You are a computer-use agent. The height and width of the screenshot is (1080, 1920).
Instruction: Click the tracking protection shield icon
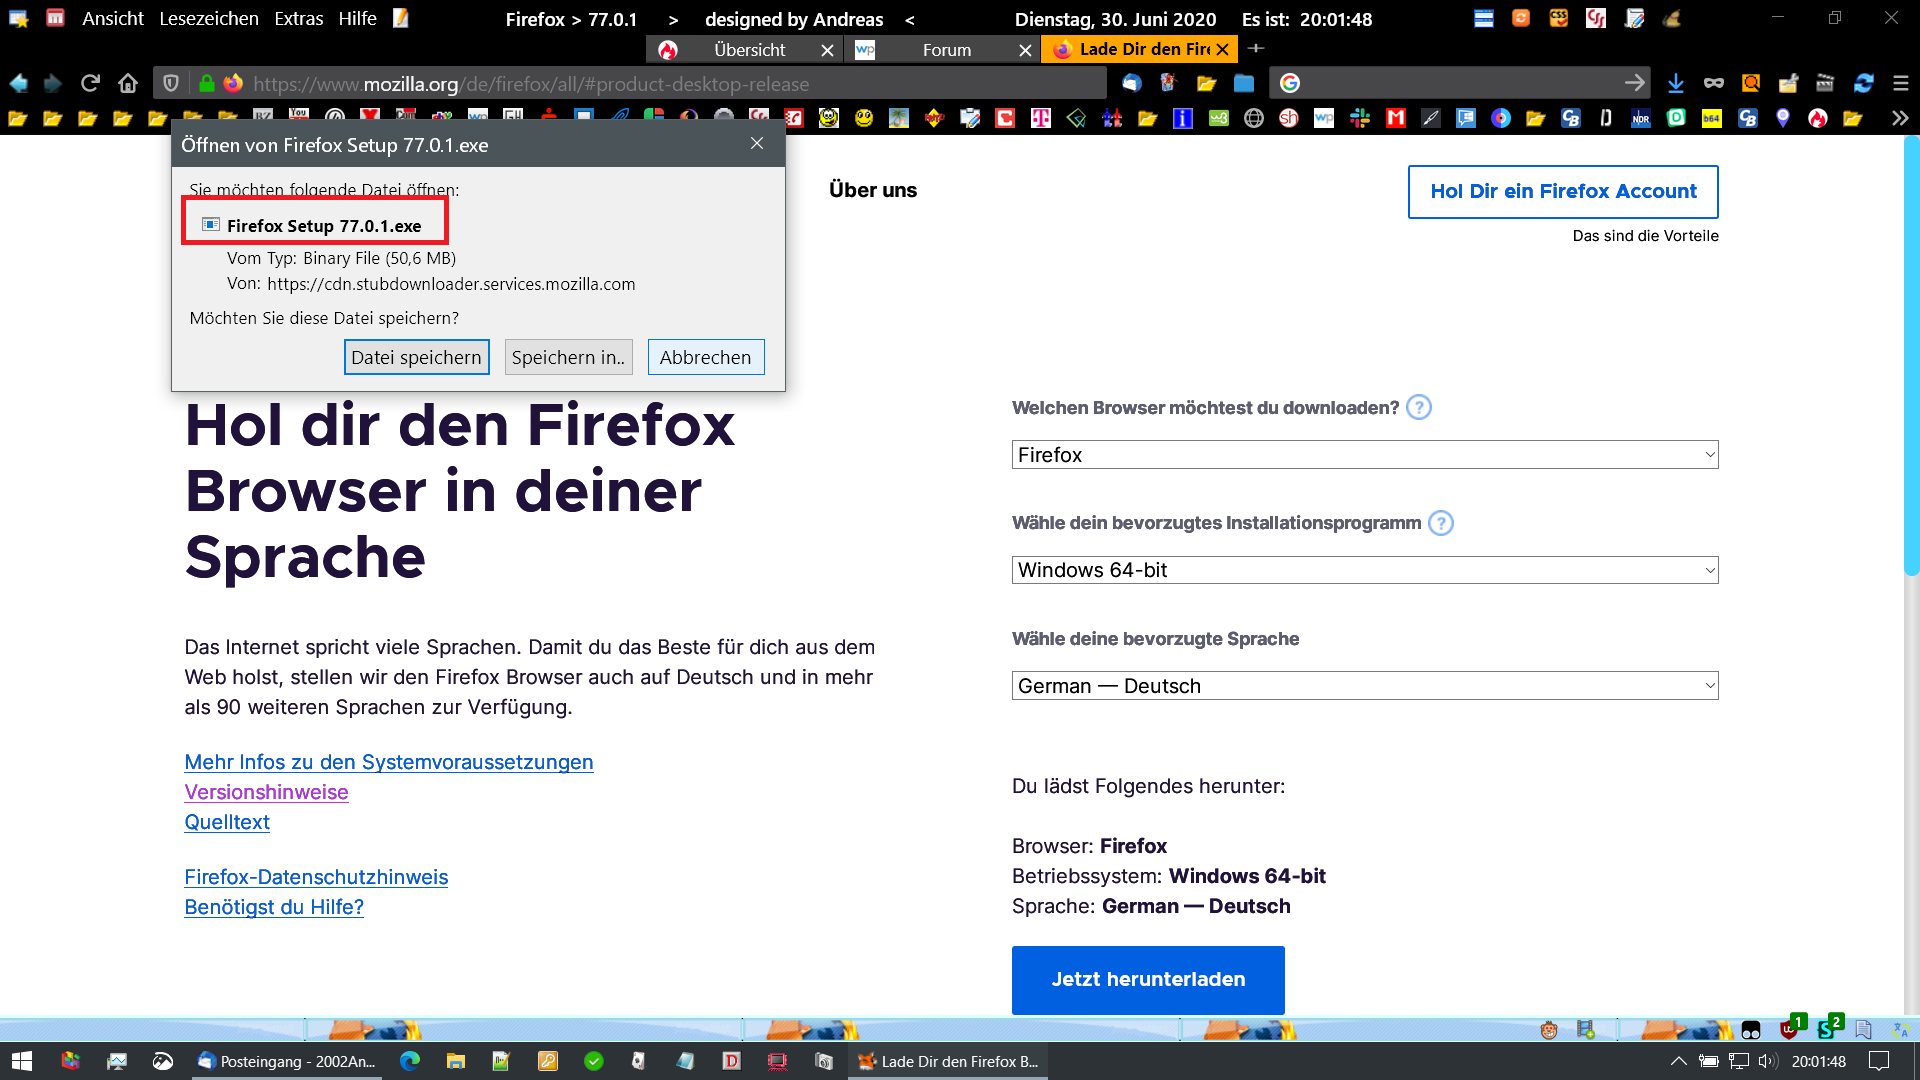[x=171, y=83]
